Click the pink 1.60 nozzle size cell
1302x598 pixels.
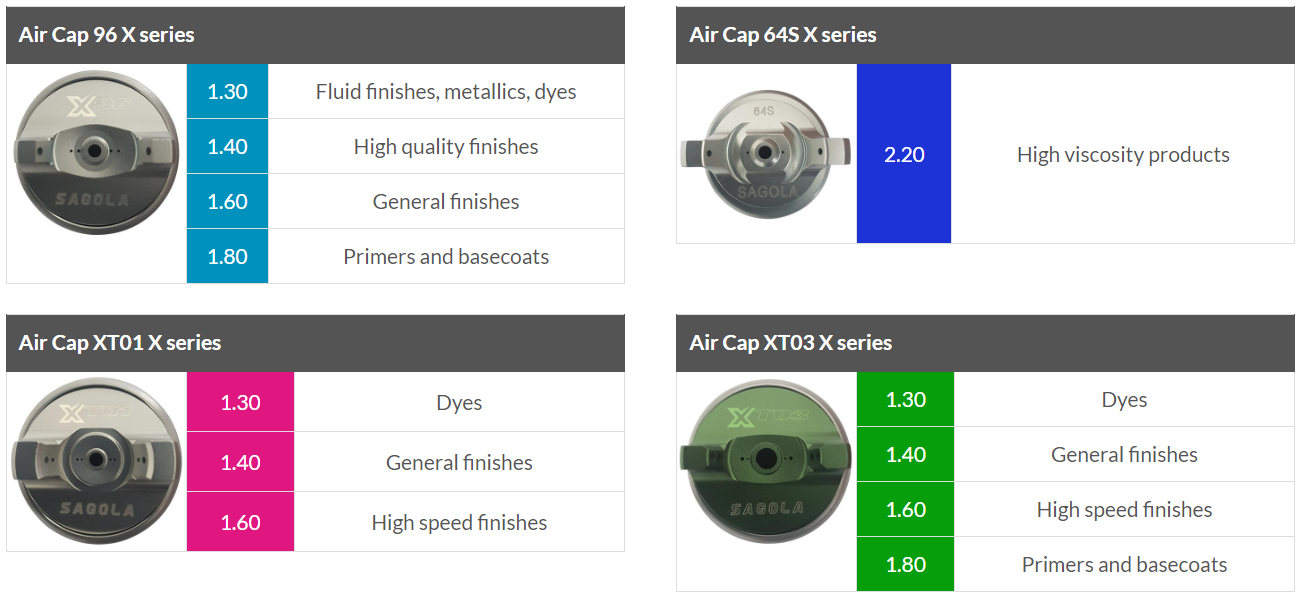240,522
